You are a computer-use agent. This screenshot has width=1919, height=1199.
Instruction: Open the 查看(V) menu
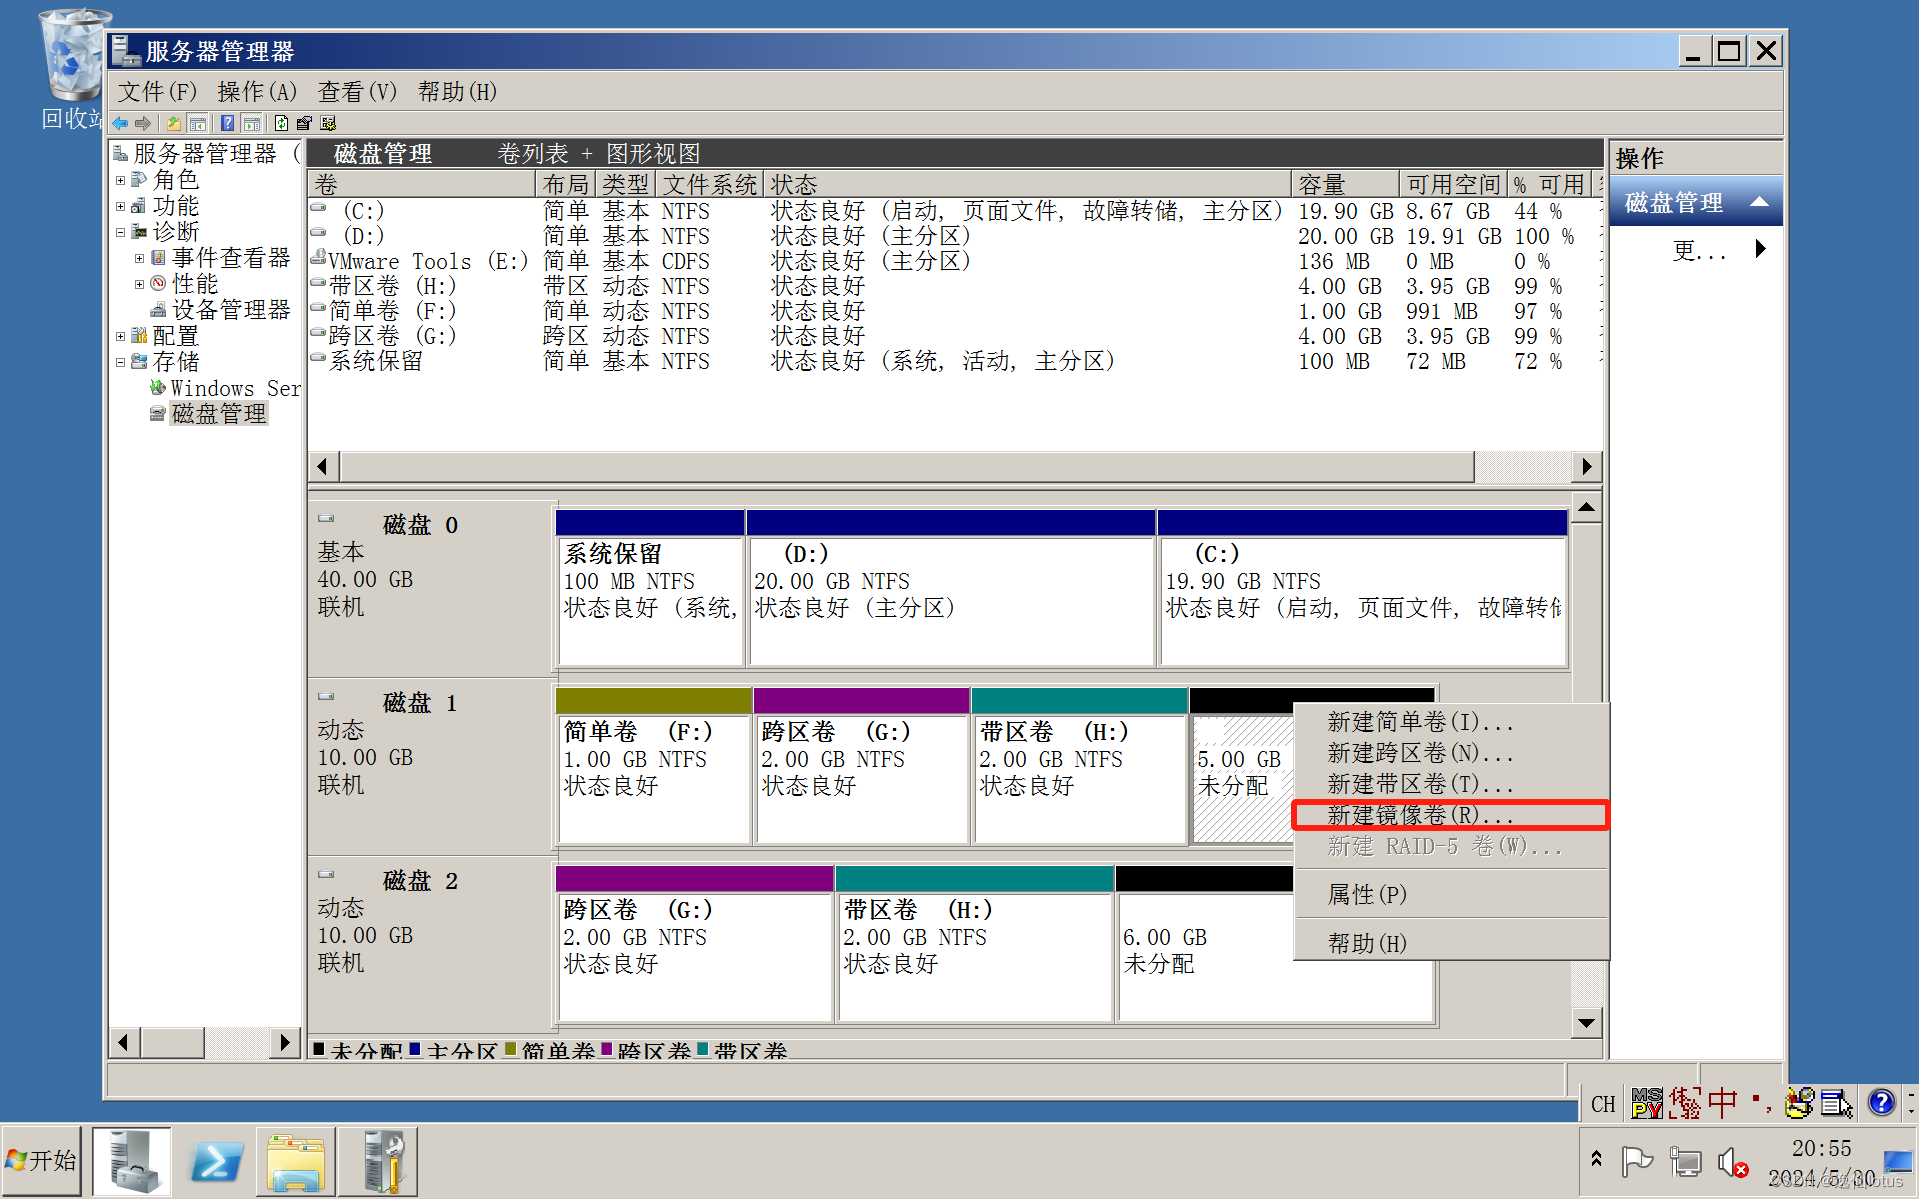tap(357, 92)
